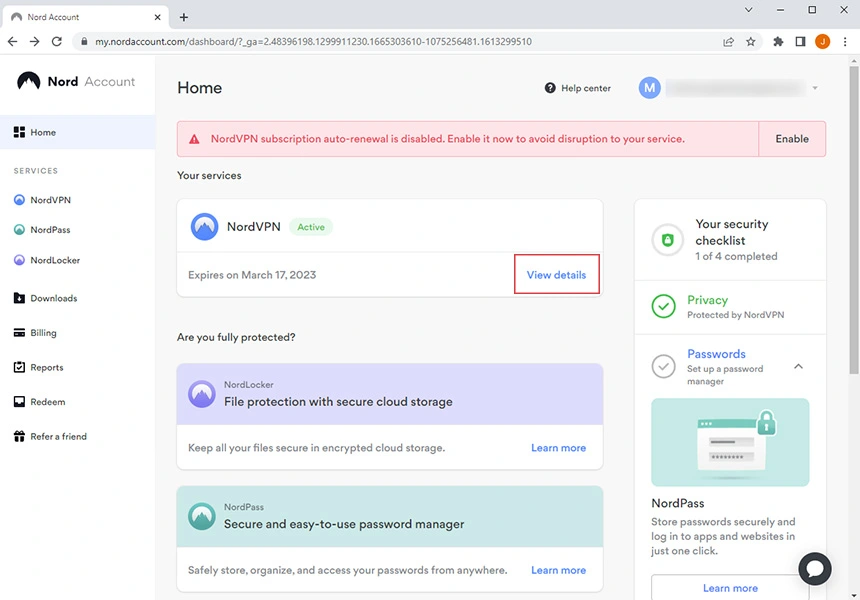Open the account user dropdown arrow

click(815, 88)
